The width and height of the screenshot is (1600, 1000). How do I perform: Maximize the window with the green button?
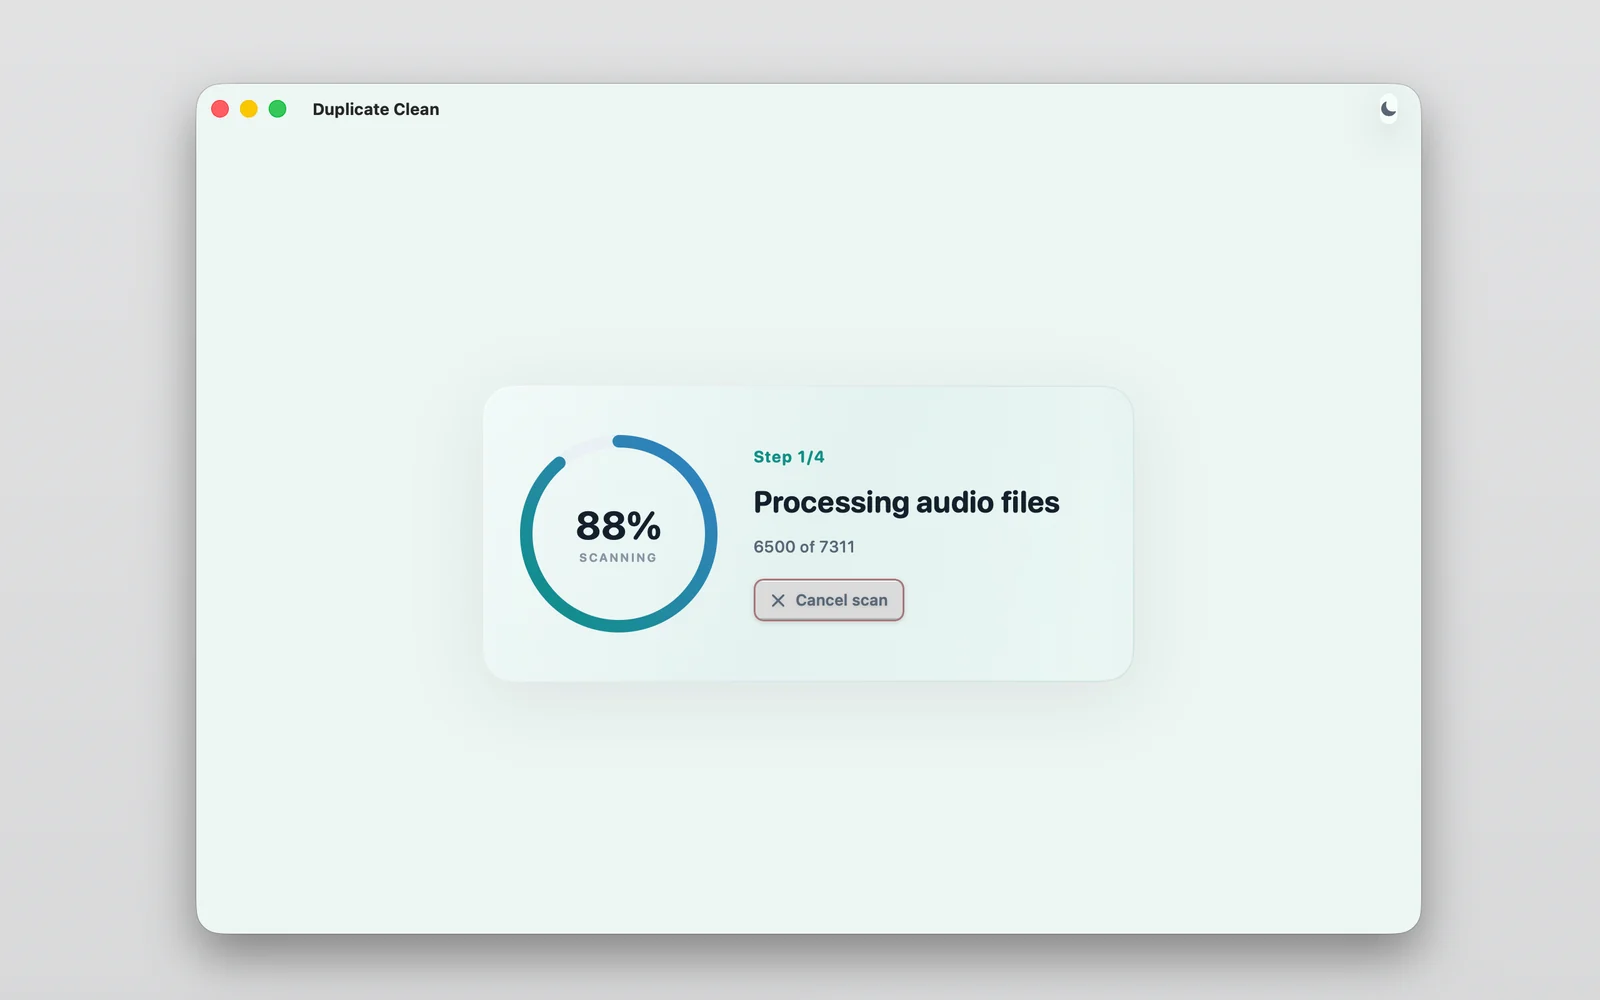coord(278,109)
